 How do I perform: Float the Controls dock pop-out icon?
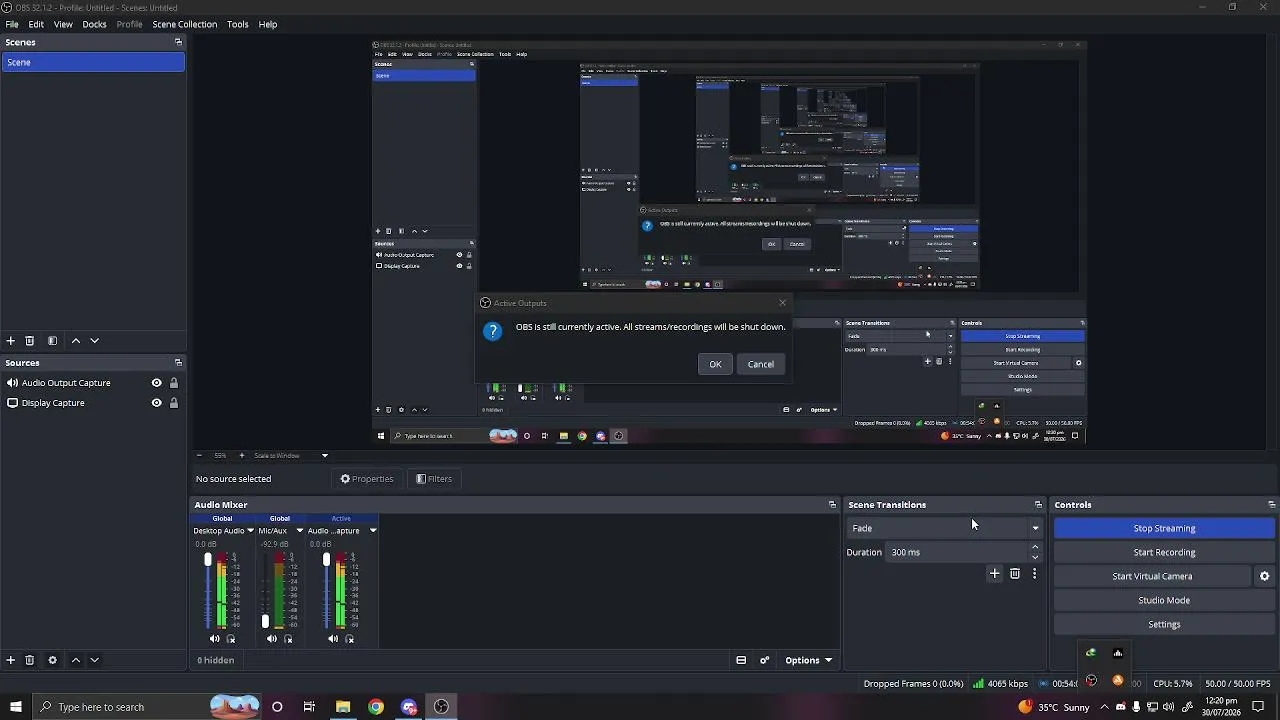[1272, 505]
